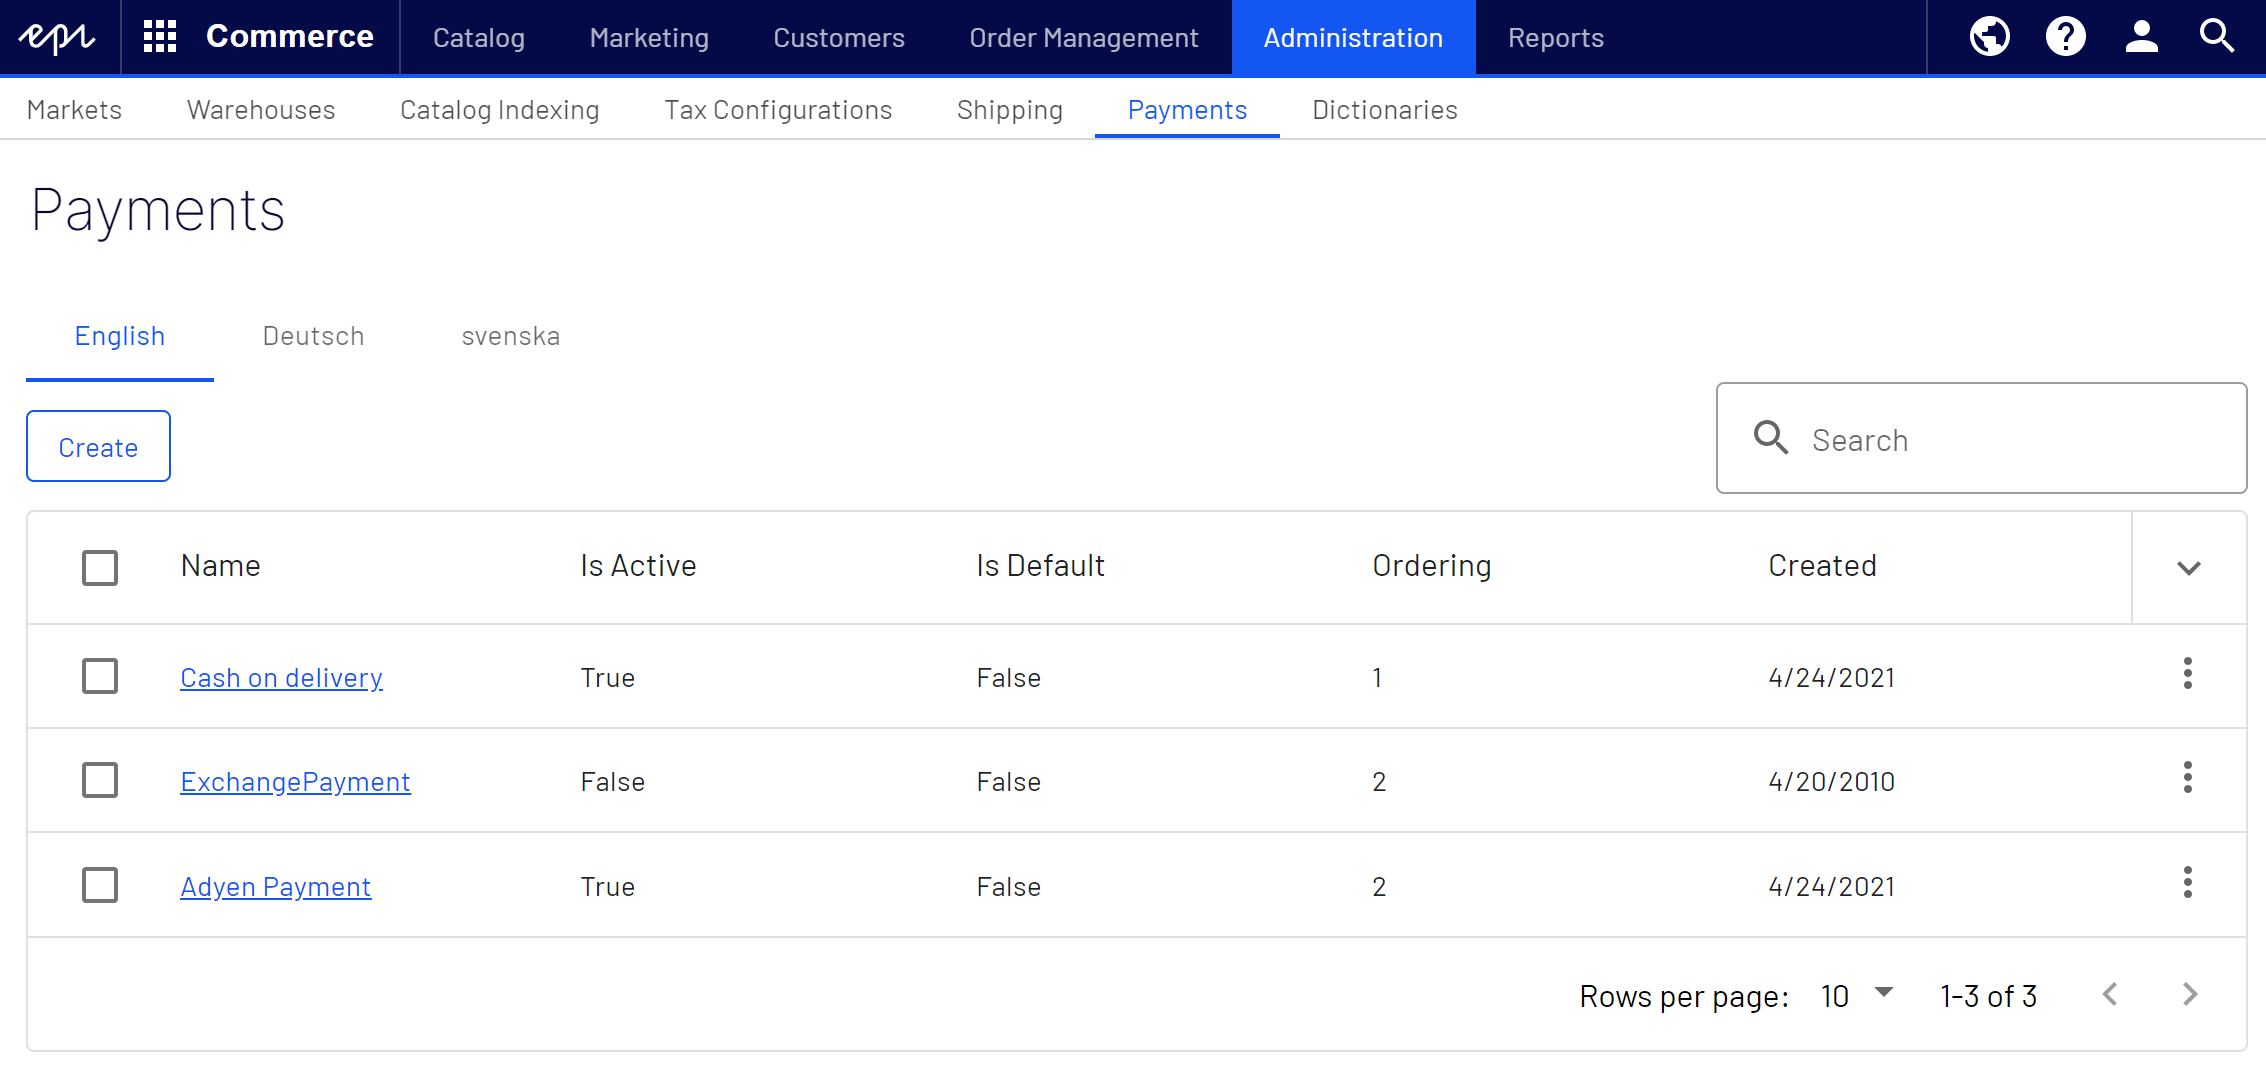Click the Create payment button
This screenshot has width=2266, height=1066.
pyautogui.click(x=97, y=446)
